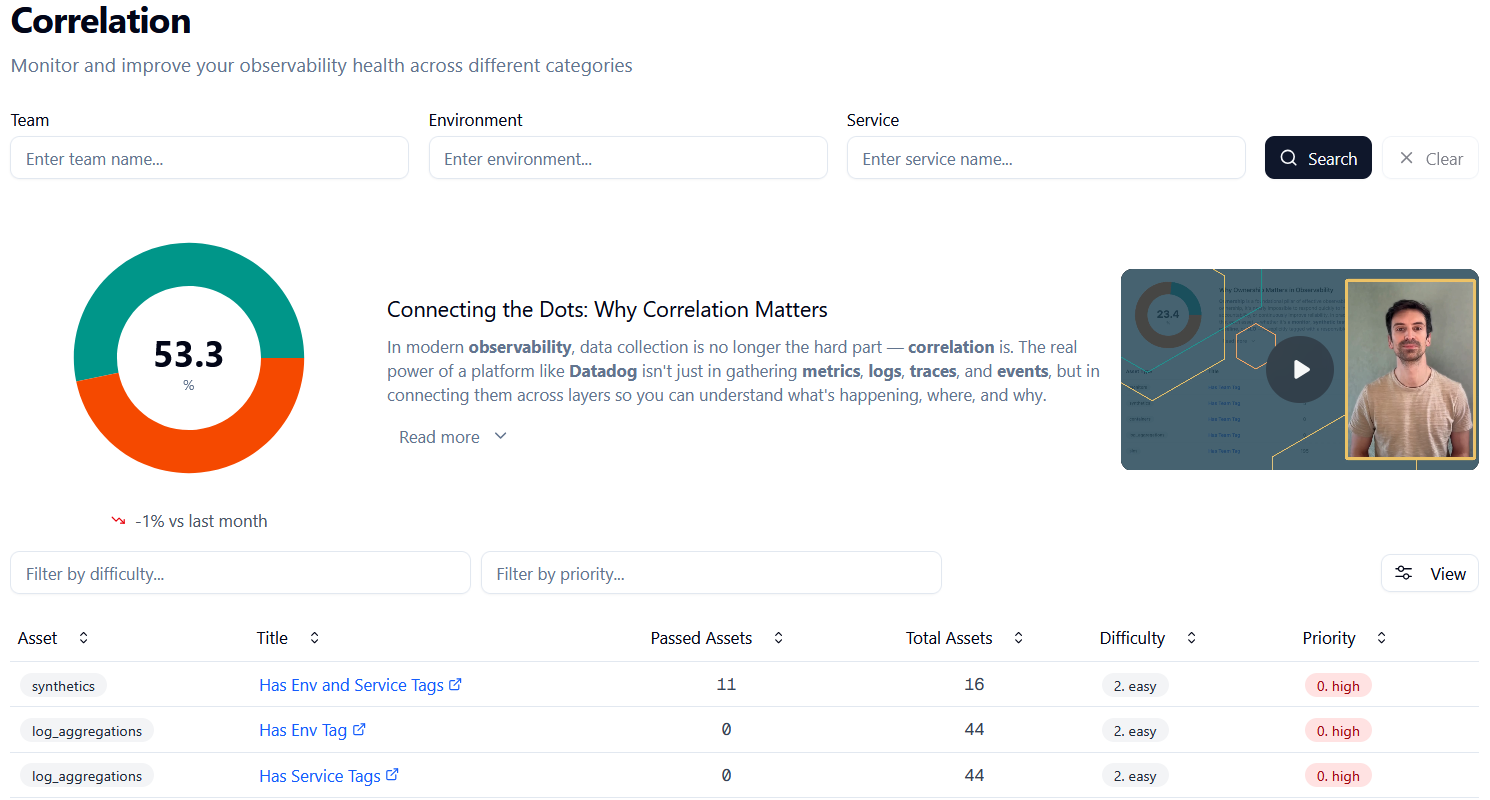Image resolution: width=1490 pixels, height=800 pixels.
Task: Open the Filter by difficulty dropdown
Action: [240, 573]
